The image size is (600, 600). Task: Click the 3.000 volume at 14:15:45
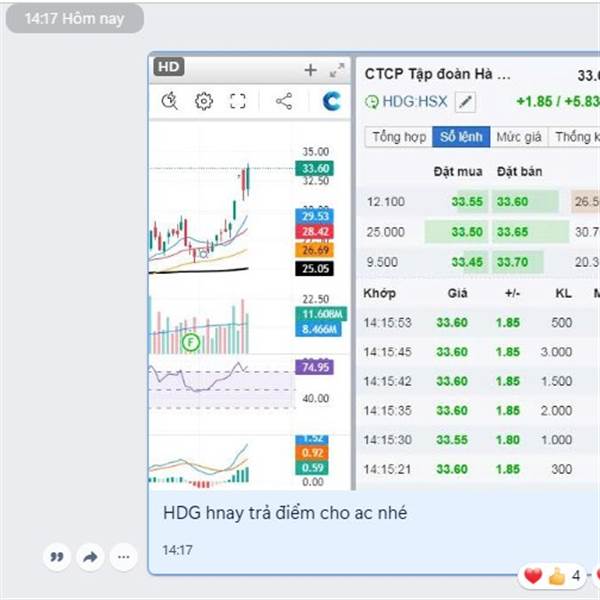pyautogui.click(x=556, y=352)
